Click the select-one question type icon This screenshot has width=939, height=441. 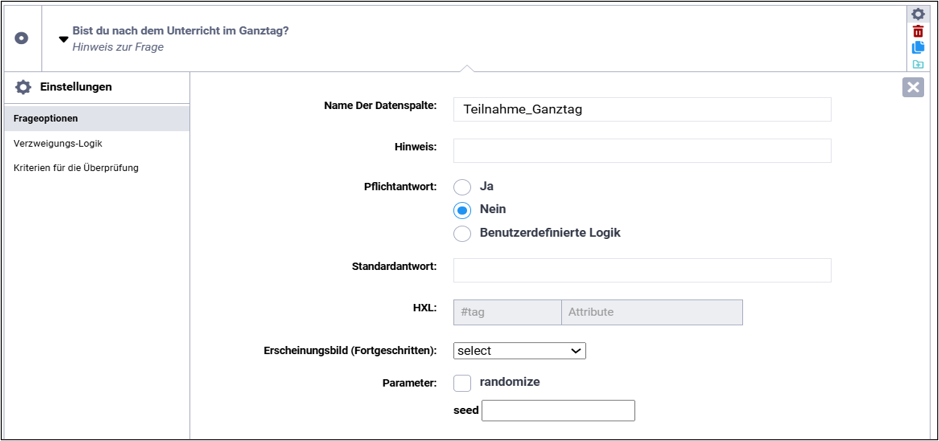(x=22, y=39)
